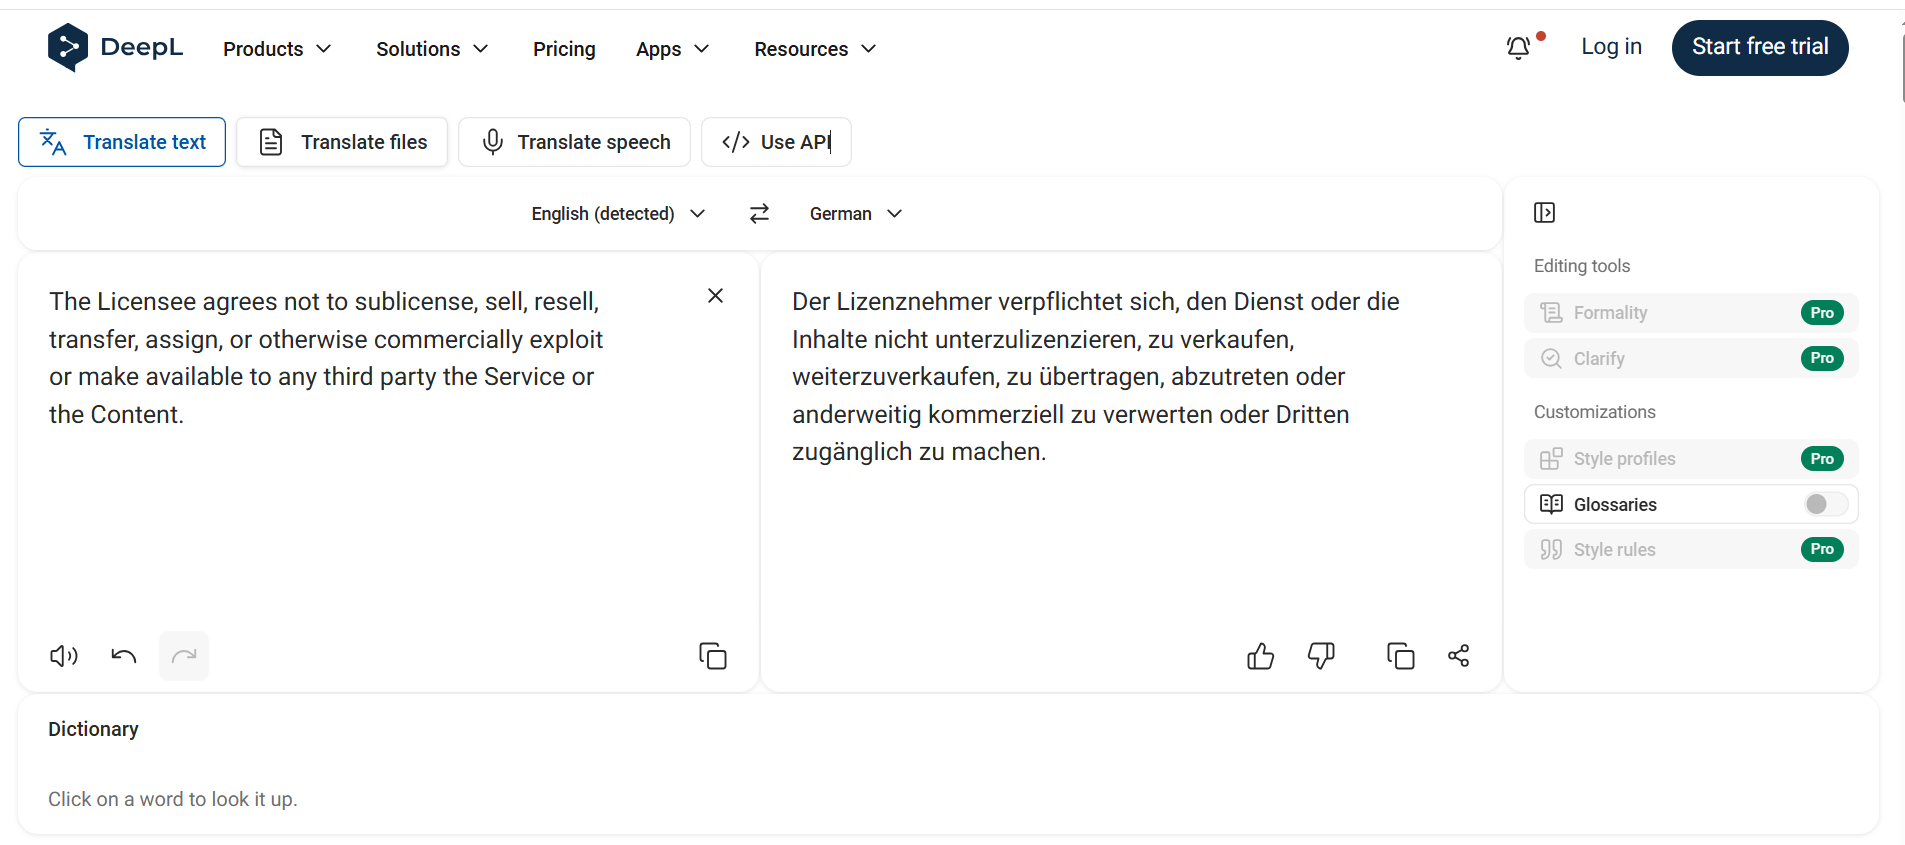This screenshot has height=845, width=1905.
Task: Open the Use API tab
Action: click(x=776, y=142)
